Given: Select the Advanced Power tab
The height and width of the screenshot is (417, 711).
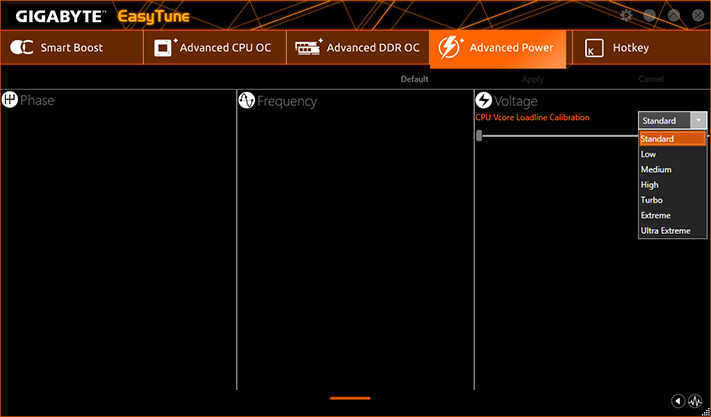Looking at the screenshot, I should (x=498, y=49).
